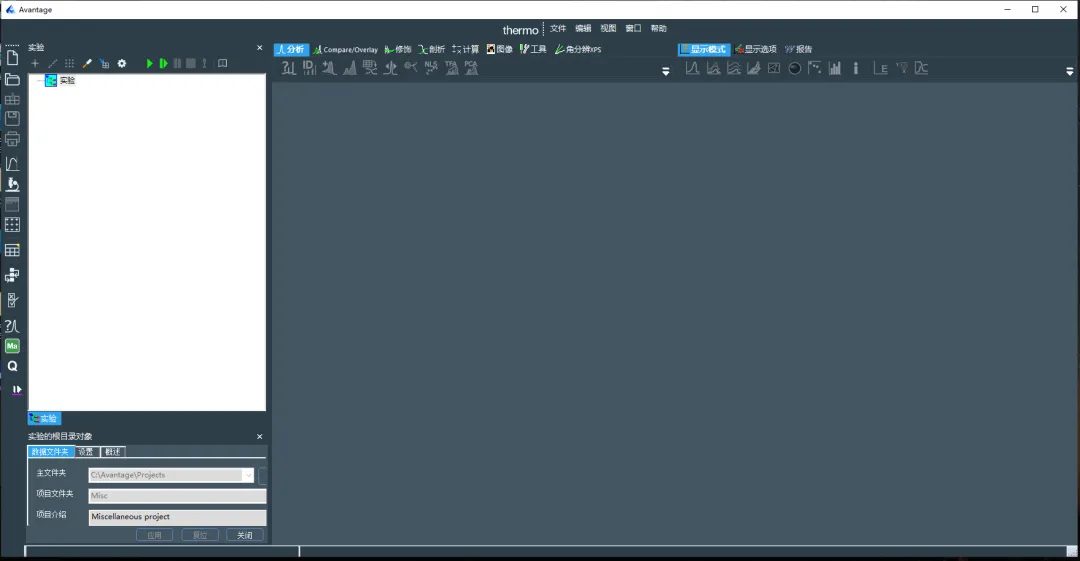This screenshot has width=1080, height=561.
Task: Click the PCA analysis icon
Action: pos(471,68)
